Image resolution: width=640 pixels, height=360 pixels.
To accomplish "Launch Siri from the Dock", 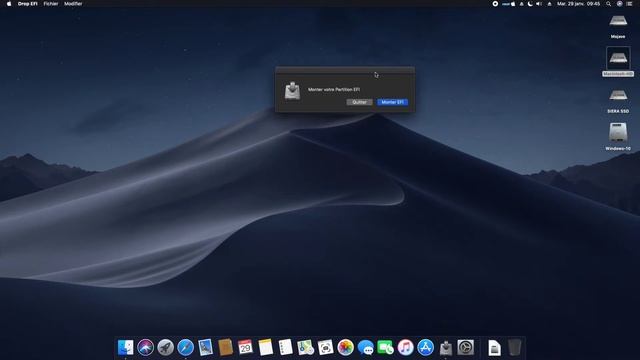I will click(x=145, y=347).
